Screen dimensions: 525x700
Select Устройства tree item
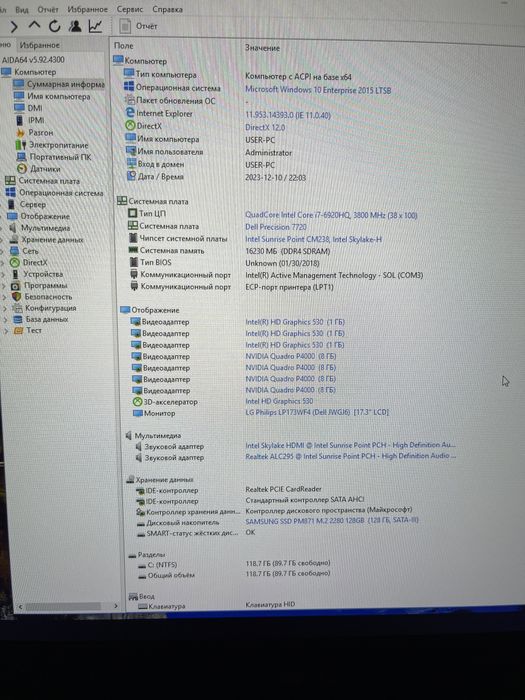pyautogui.click(x=38, y=274)
